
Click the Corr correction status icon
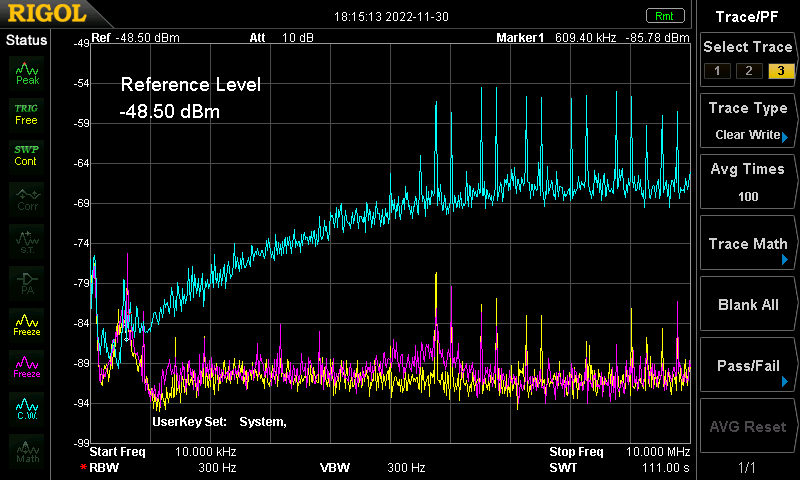pos(27,199)
